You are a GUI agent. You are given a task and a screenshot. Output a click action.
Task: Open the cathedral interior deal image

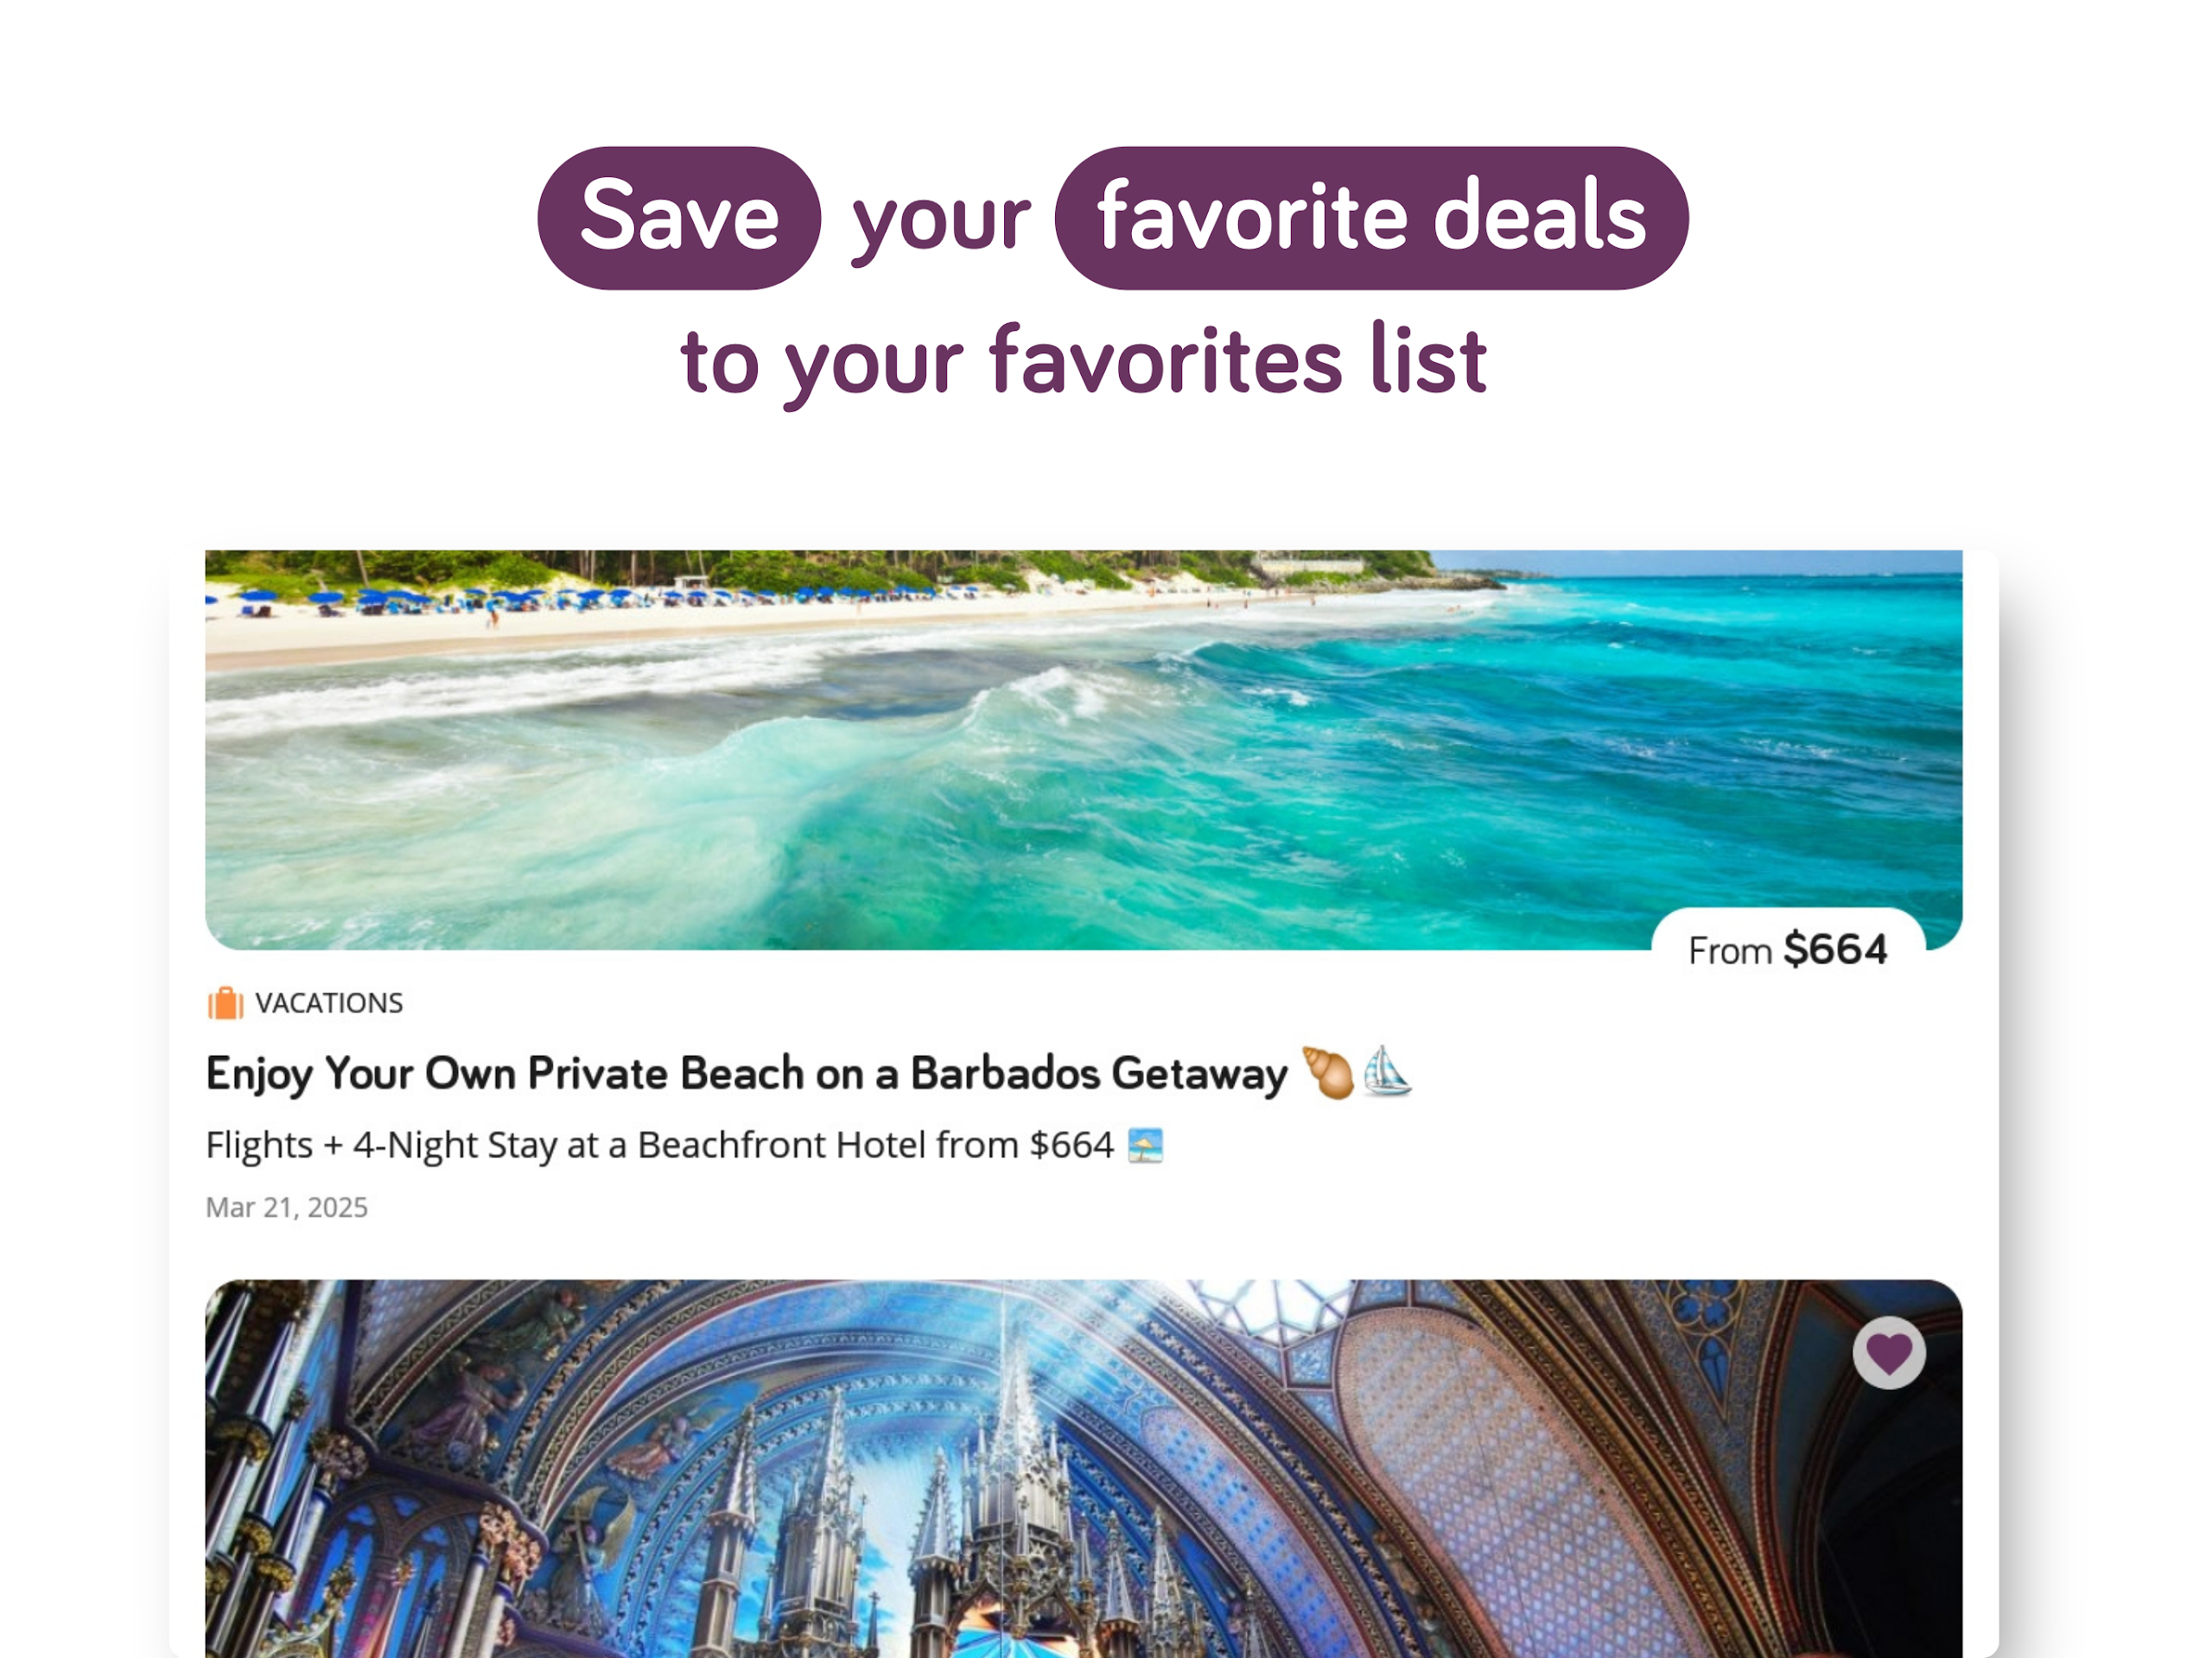pos(1083,1468)
